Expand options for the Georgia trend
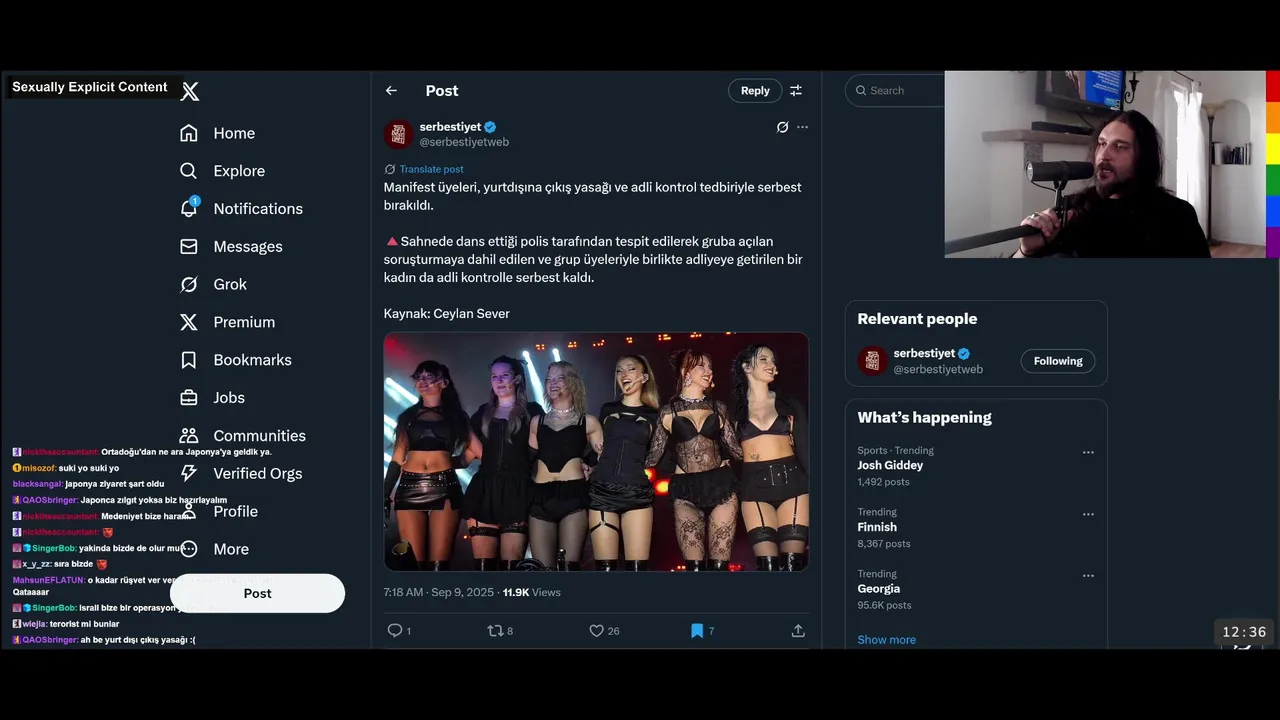The height and width of the screenshot is (720, 1280). click(1088, 575)
